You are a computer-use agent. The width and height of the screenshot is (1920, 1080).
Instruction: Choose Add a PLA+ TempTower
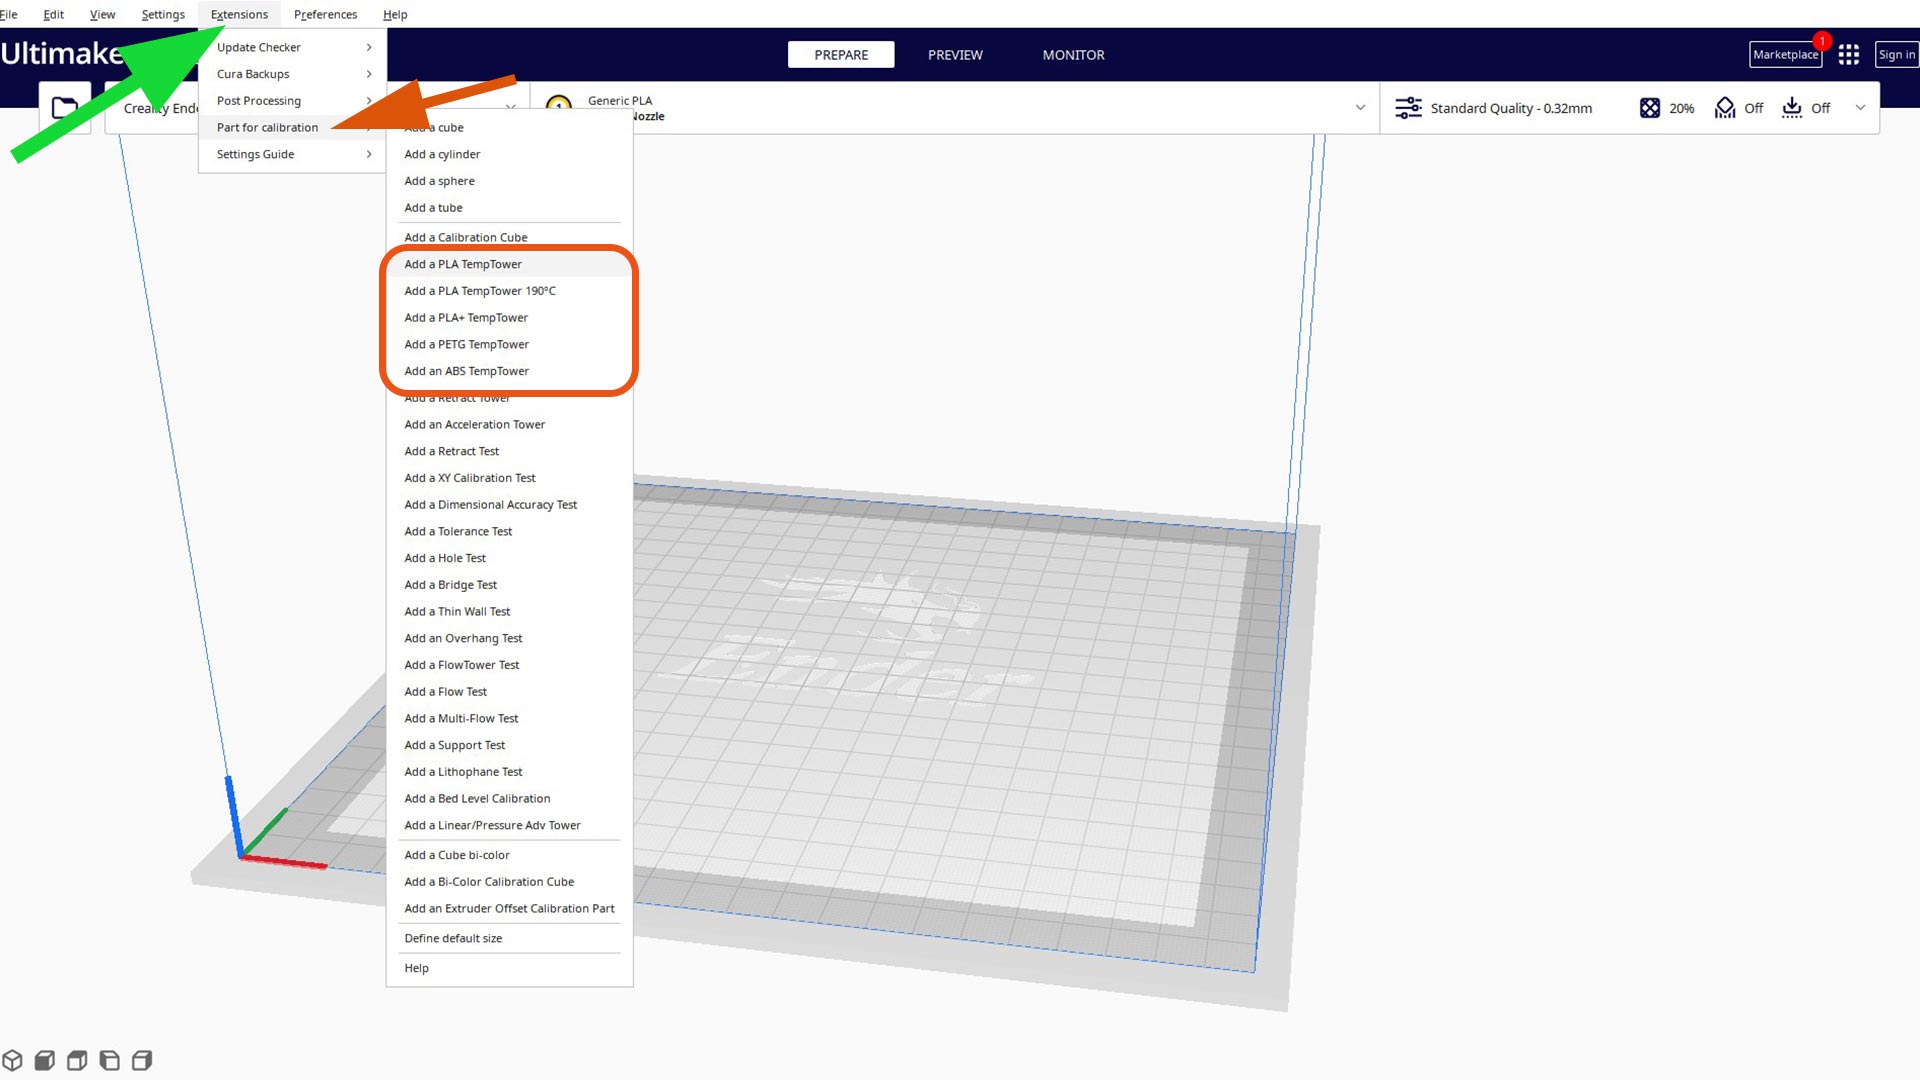(509, 318)
